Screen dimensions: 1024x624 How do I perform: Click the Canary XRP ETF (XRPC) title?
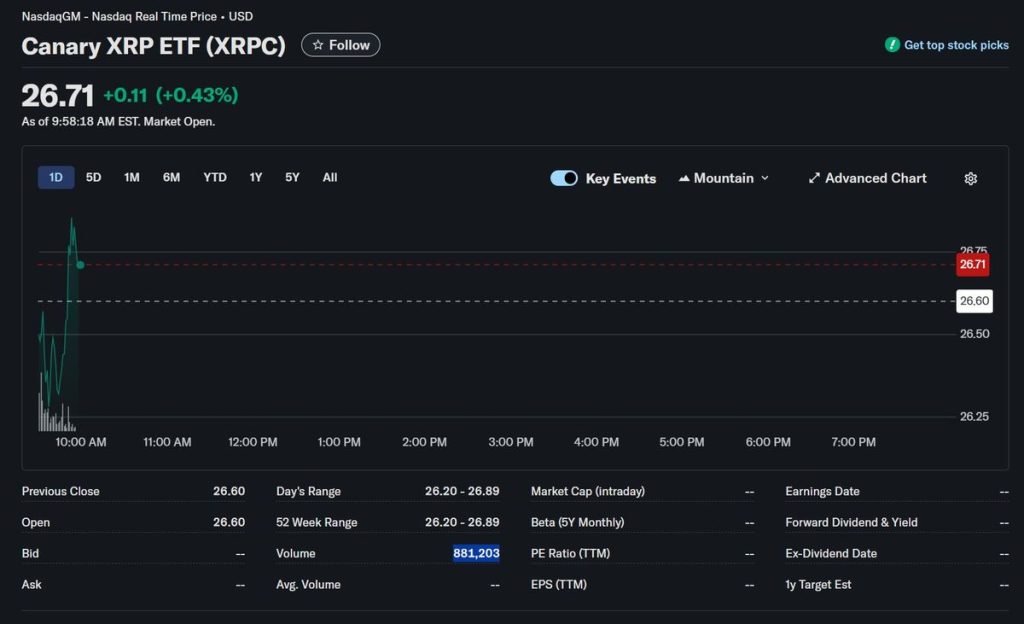click(153, 46)
